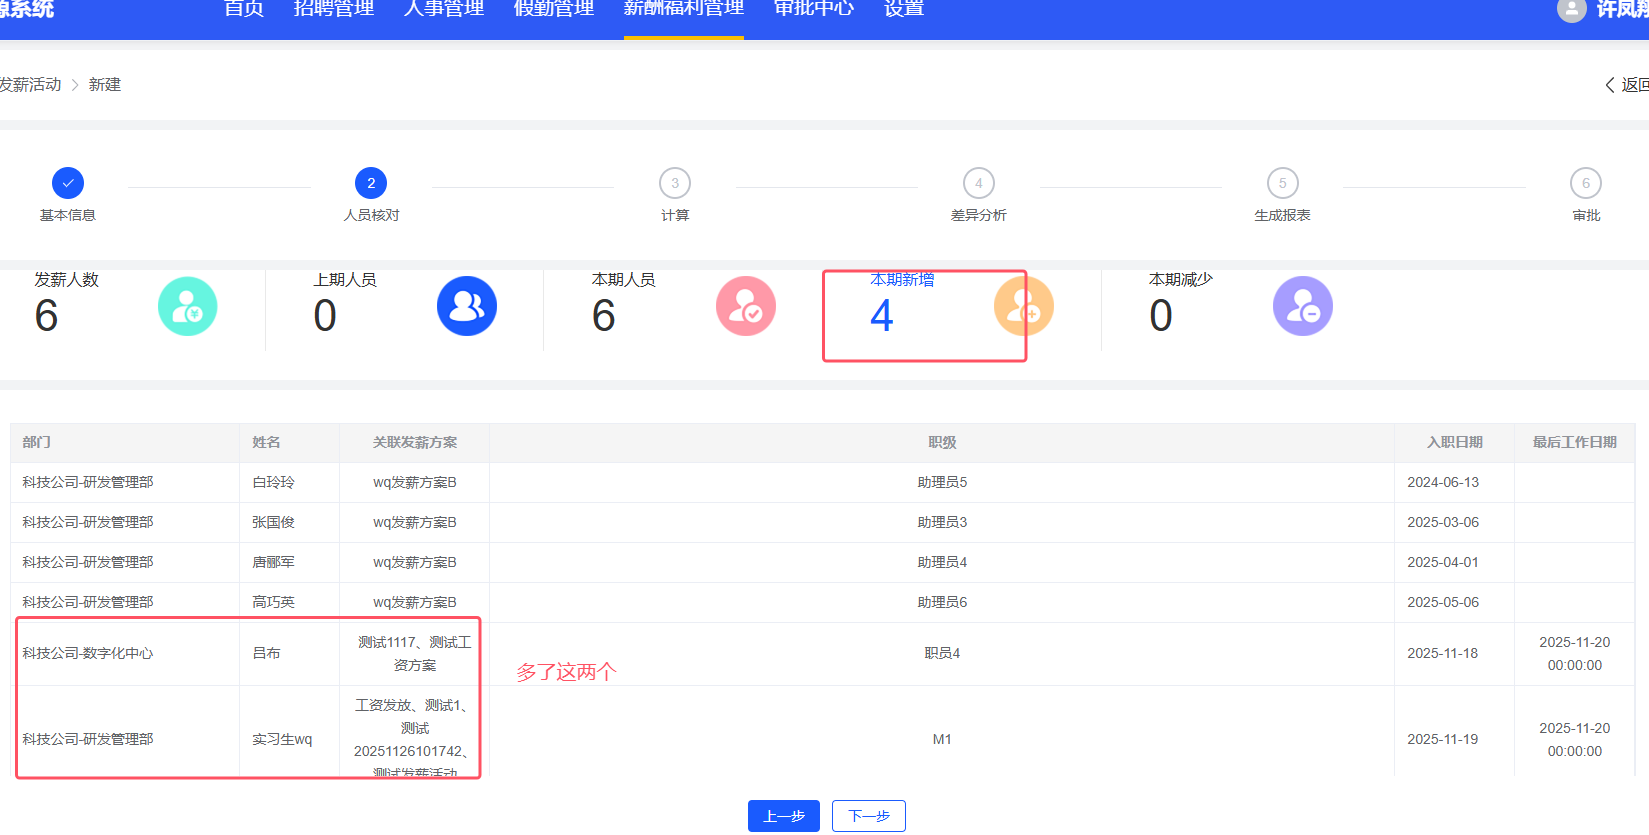Jump to step 3 circle for 计算
The height and width of the screenshot is (835, 1649).
[675, 183]
